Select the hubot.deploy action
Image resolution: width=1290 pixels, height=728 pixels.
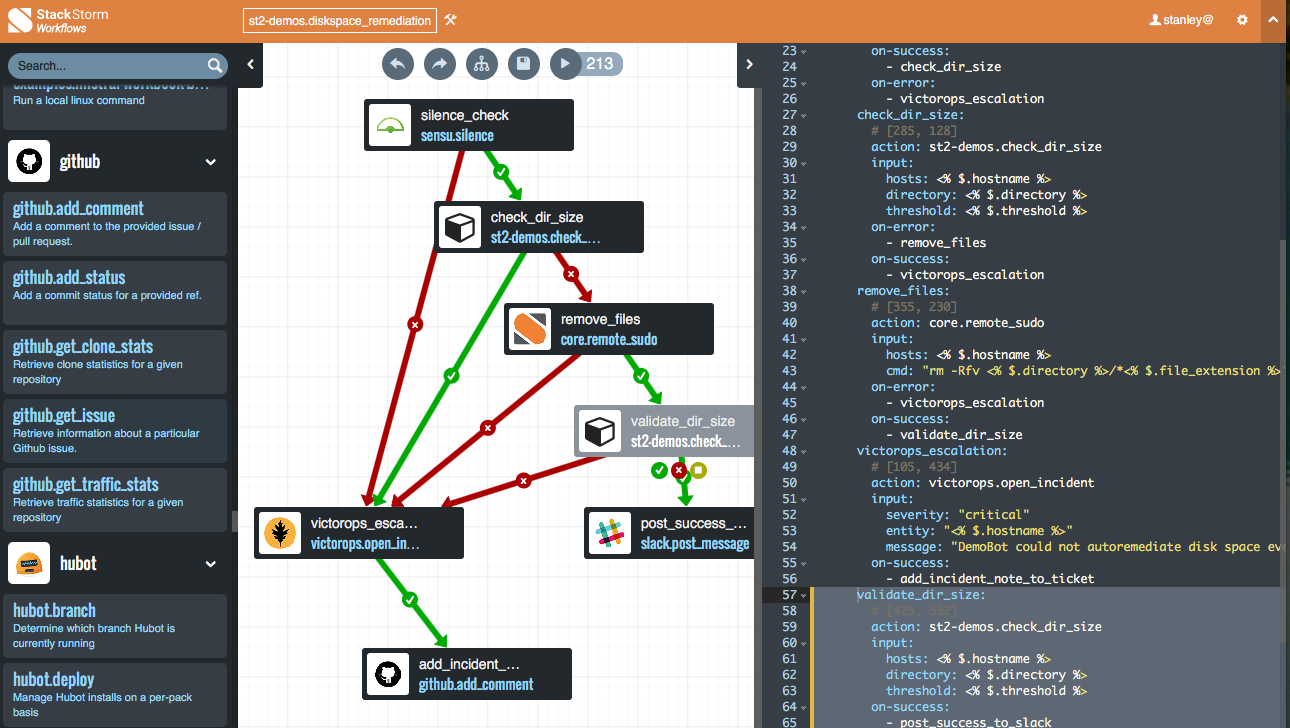(115, 693)
